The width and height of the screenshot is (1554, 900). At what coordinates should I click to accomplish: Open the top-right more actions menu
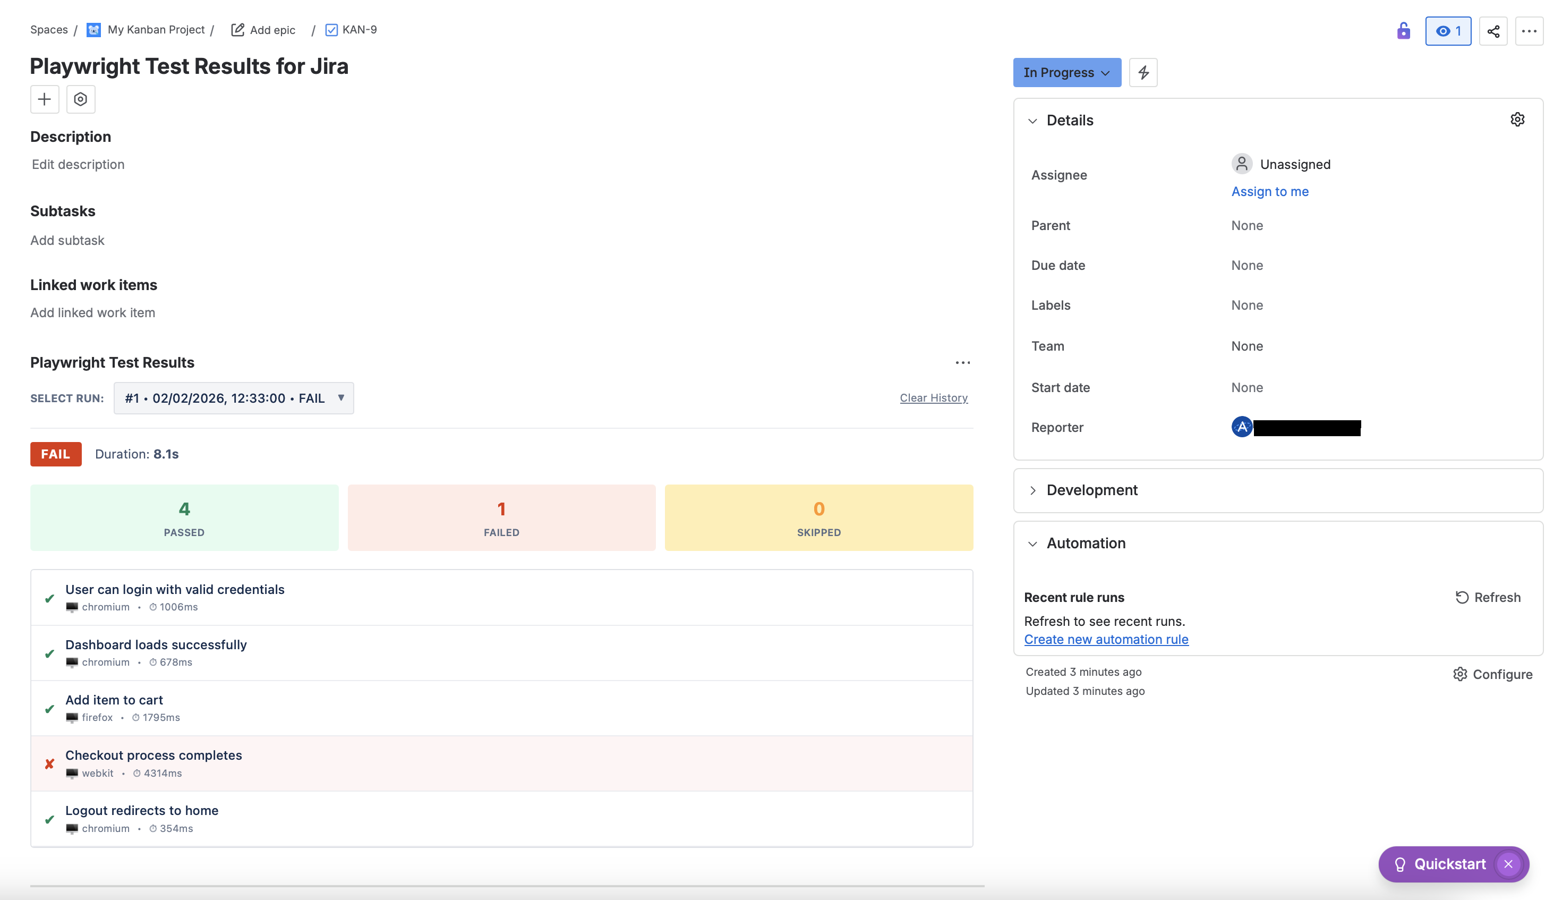click(1529, 31)
